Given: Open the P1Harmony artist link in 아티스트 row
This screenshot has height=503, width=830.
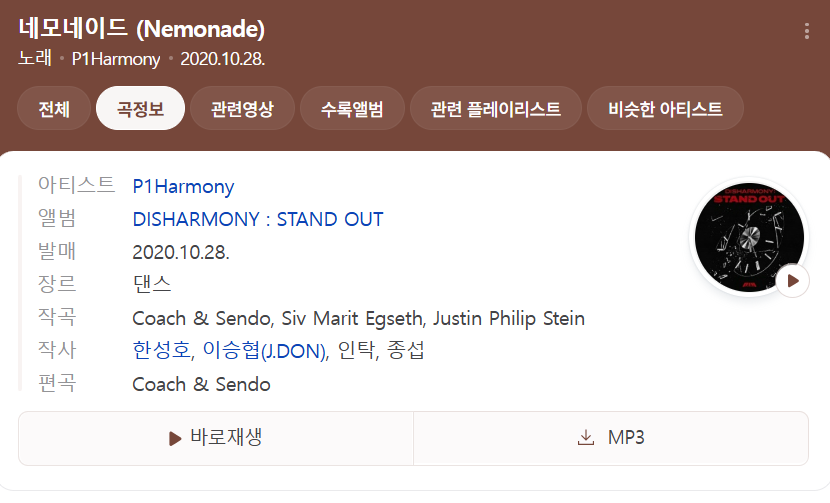Looking at the screenshot, I should (x=183, y=186).
